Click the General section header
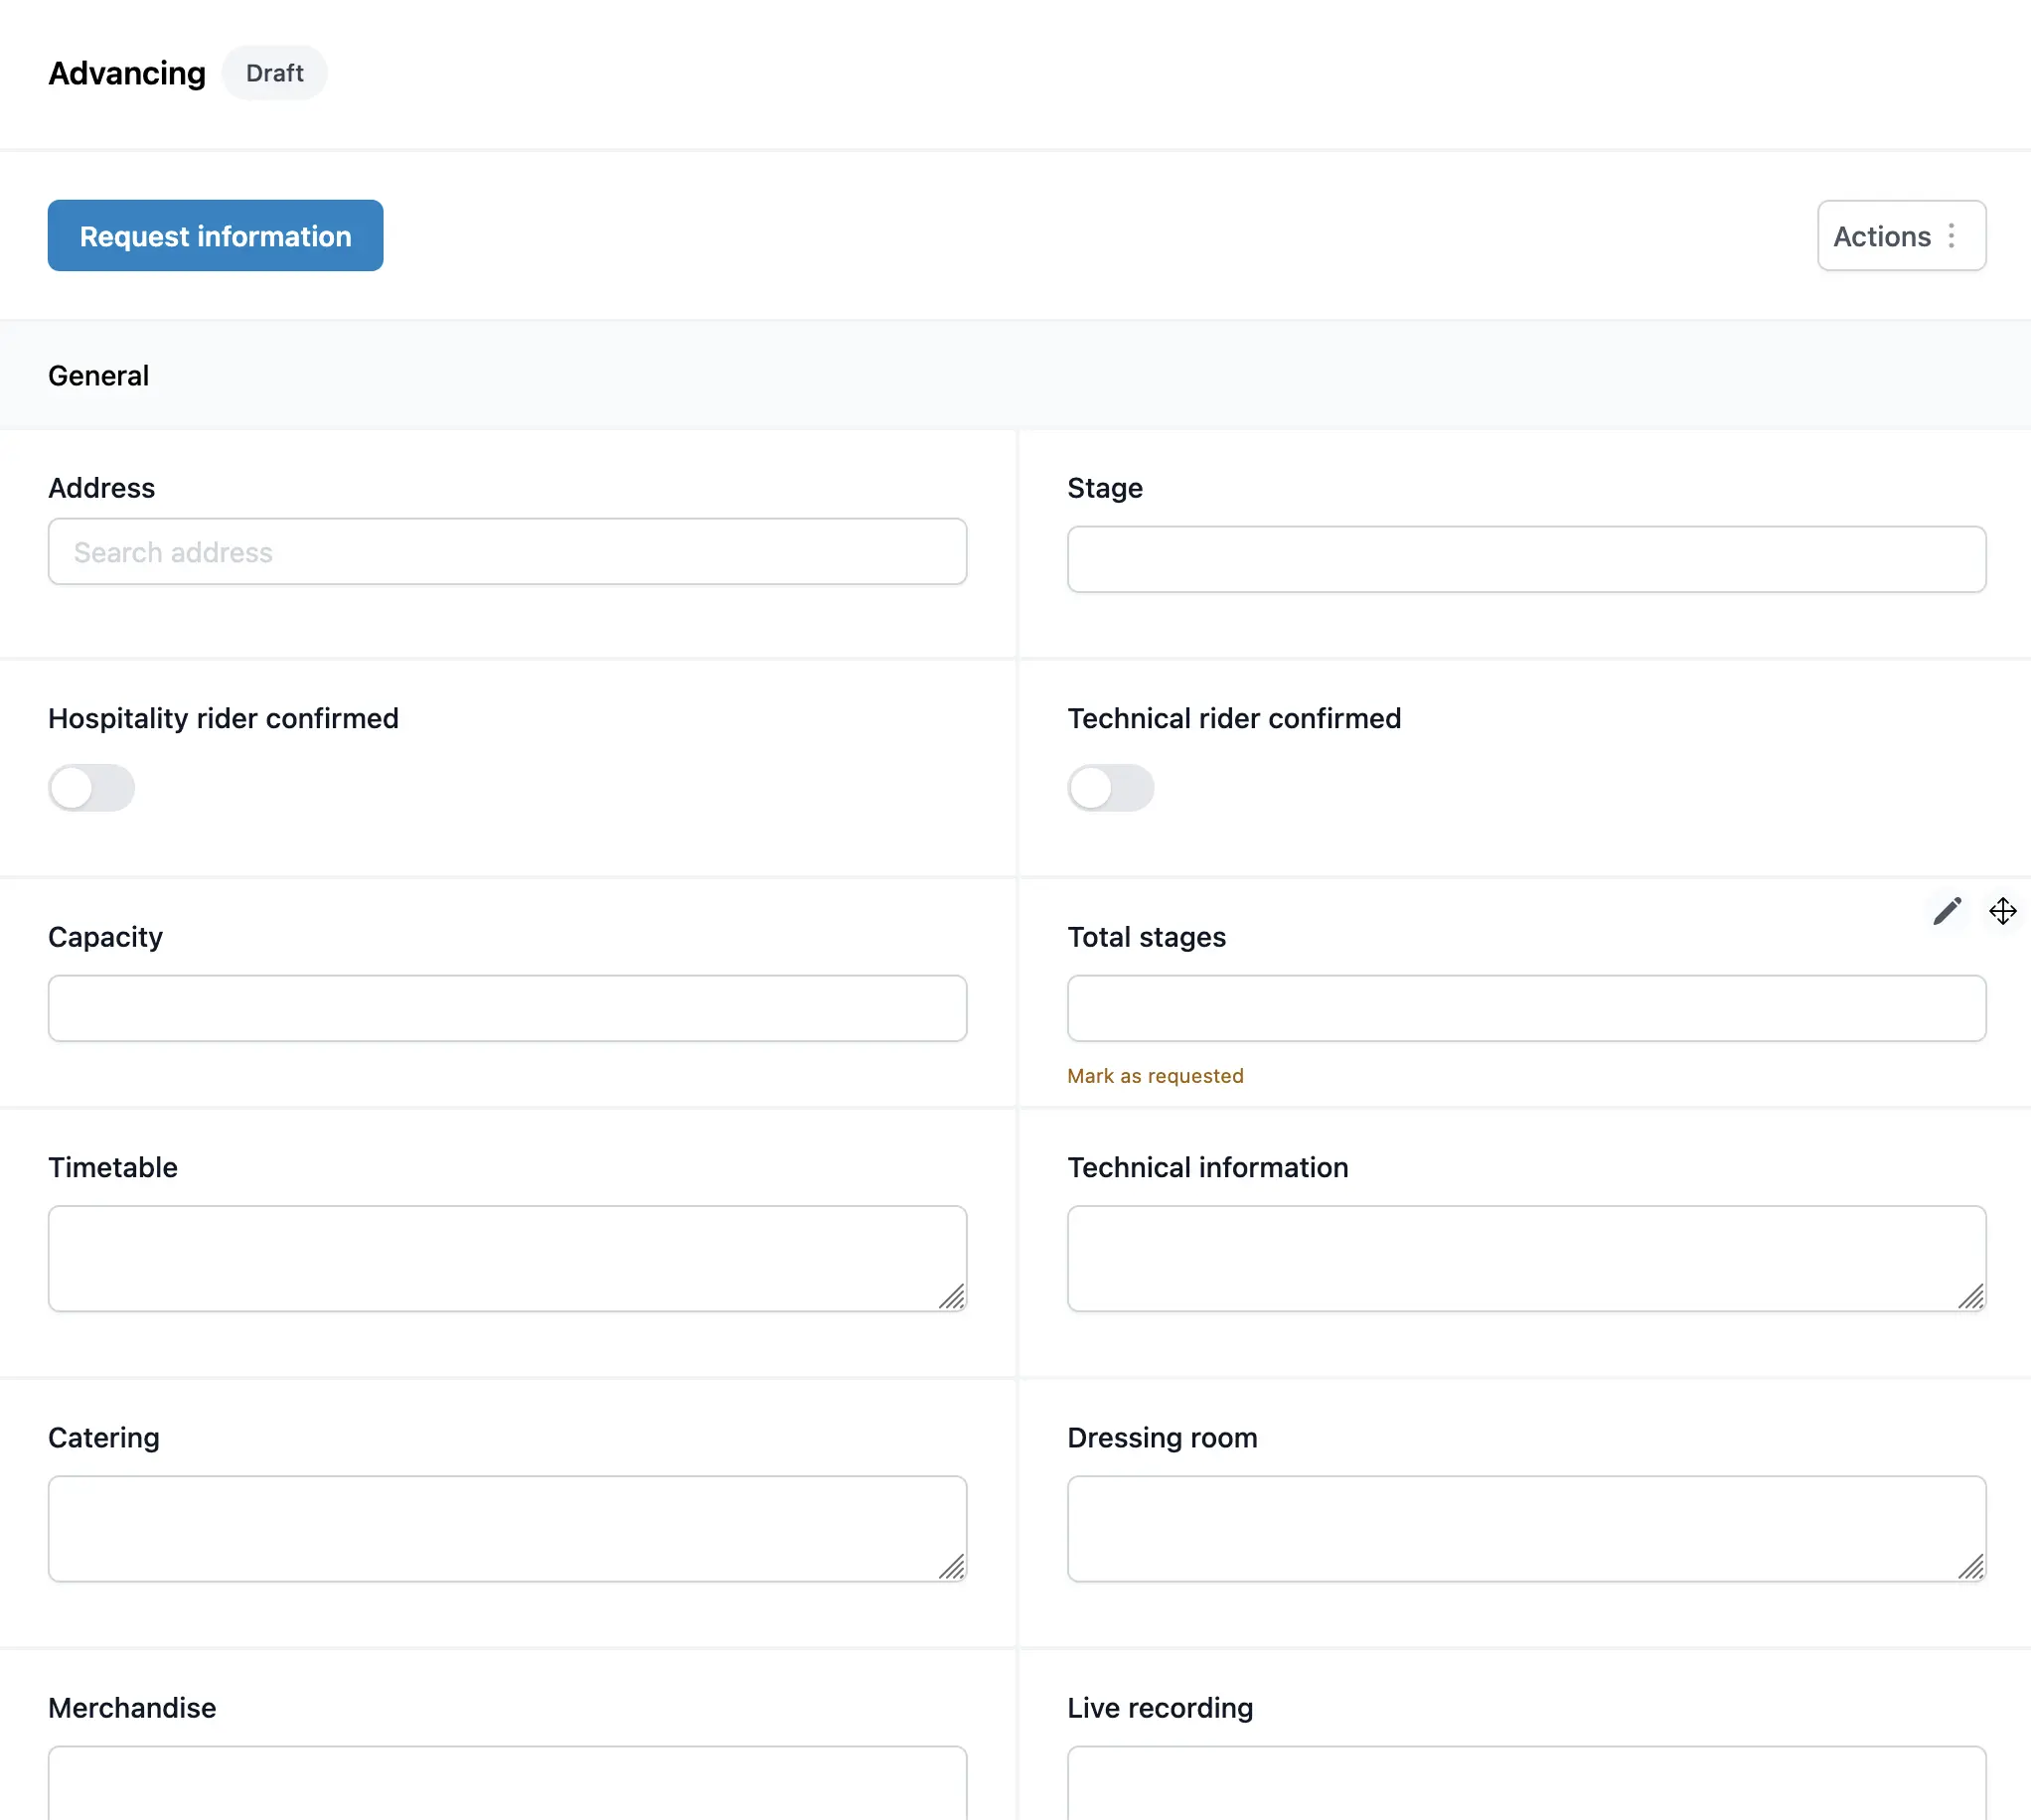 99,376
